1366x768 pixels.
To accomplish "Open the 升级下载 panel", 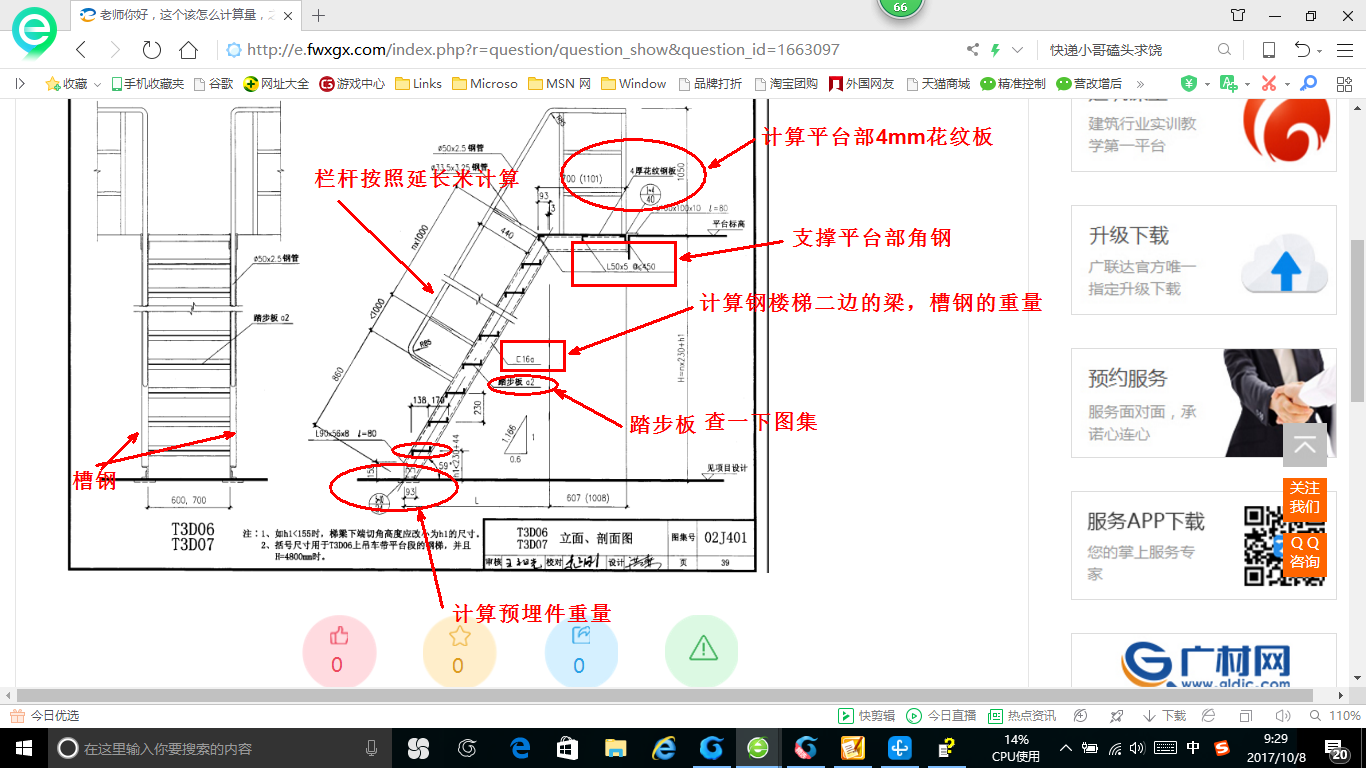I will [x=1203, y=260].
